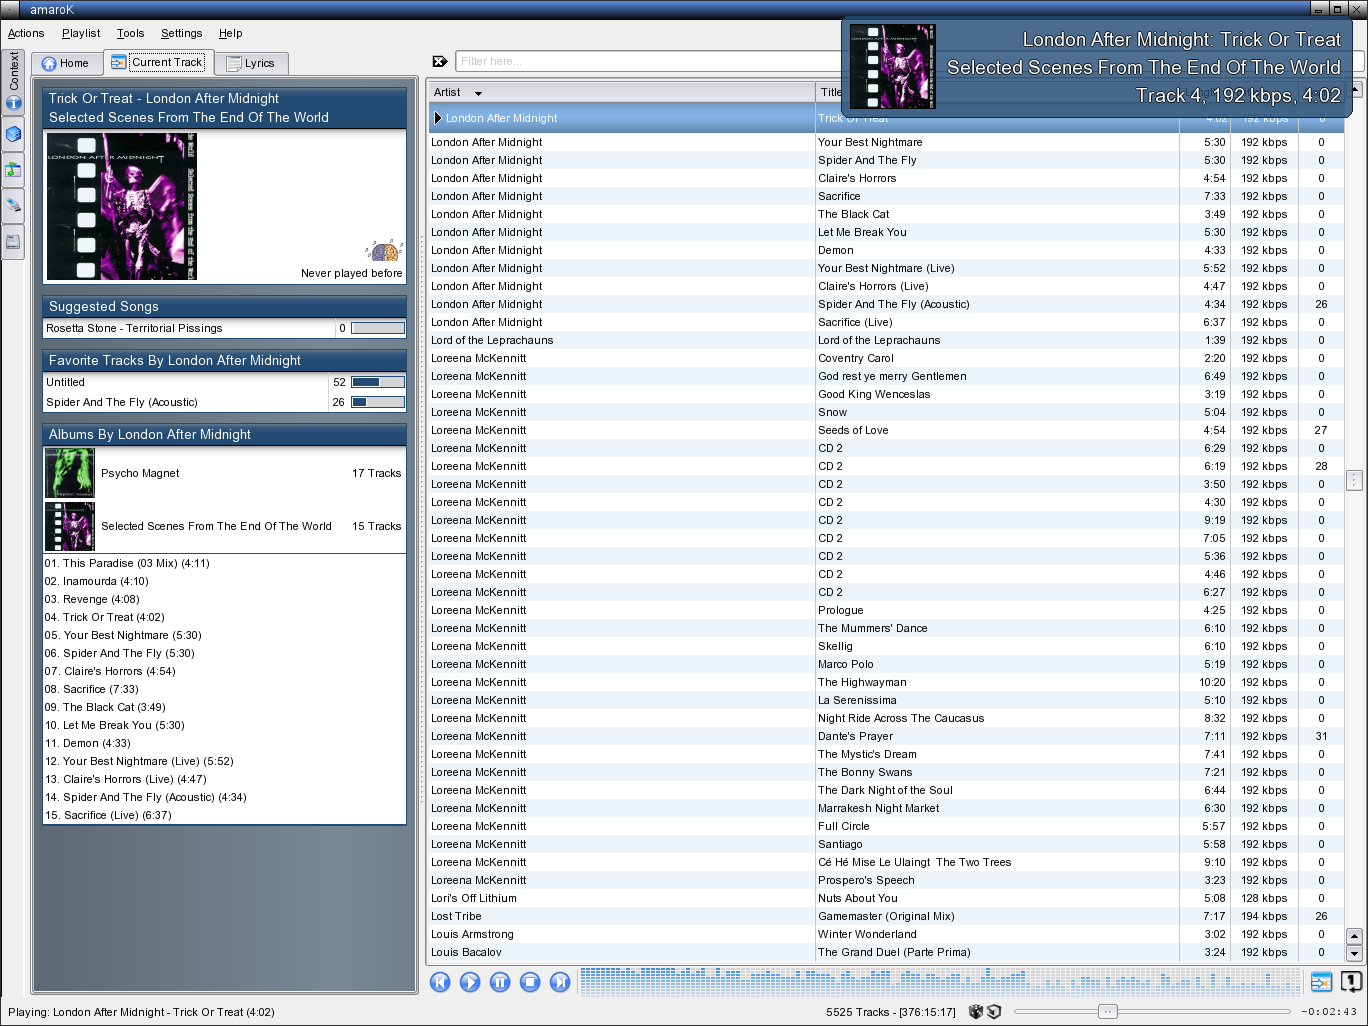Open favorite track Untitled

pos(65,382)
